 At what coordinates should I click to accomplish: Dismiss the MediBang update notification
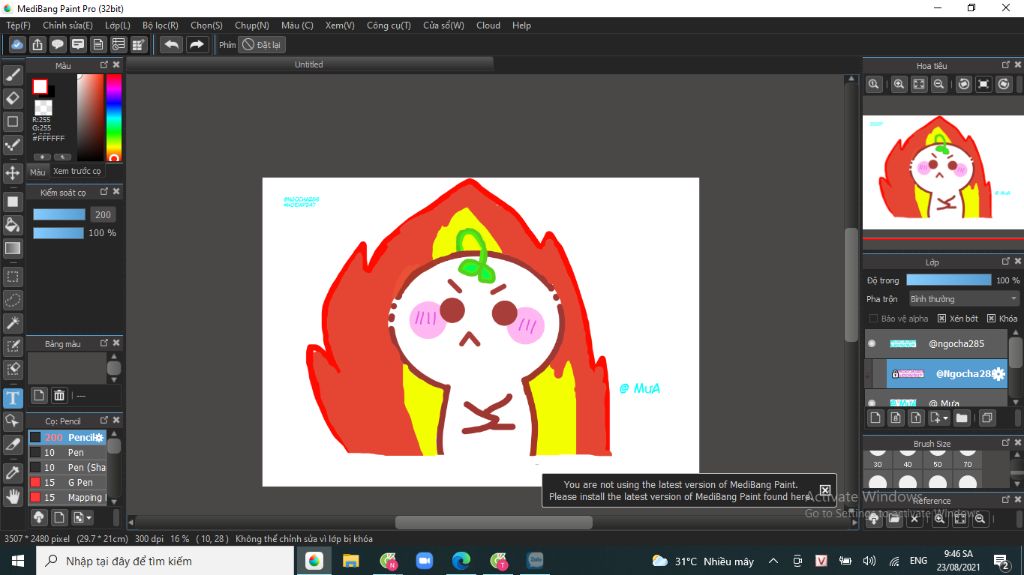(x=825, y=490)
